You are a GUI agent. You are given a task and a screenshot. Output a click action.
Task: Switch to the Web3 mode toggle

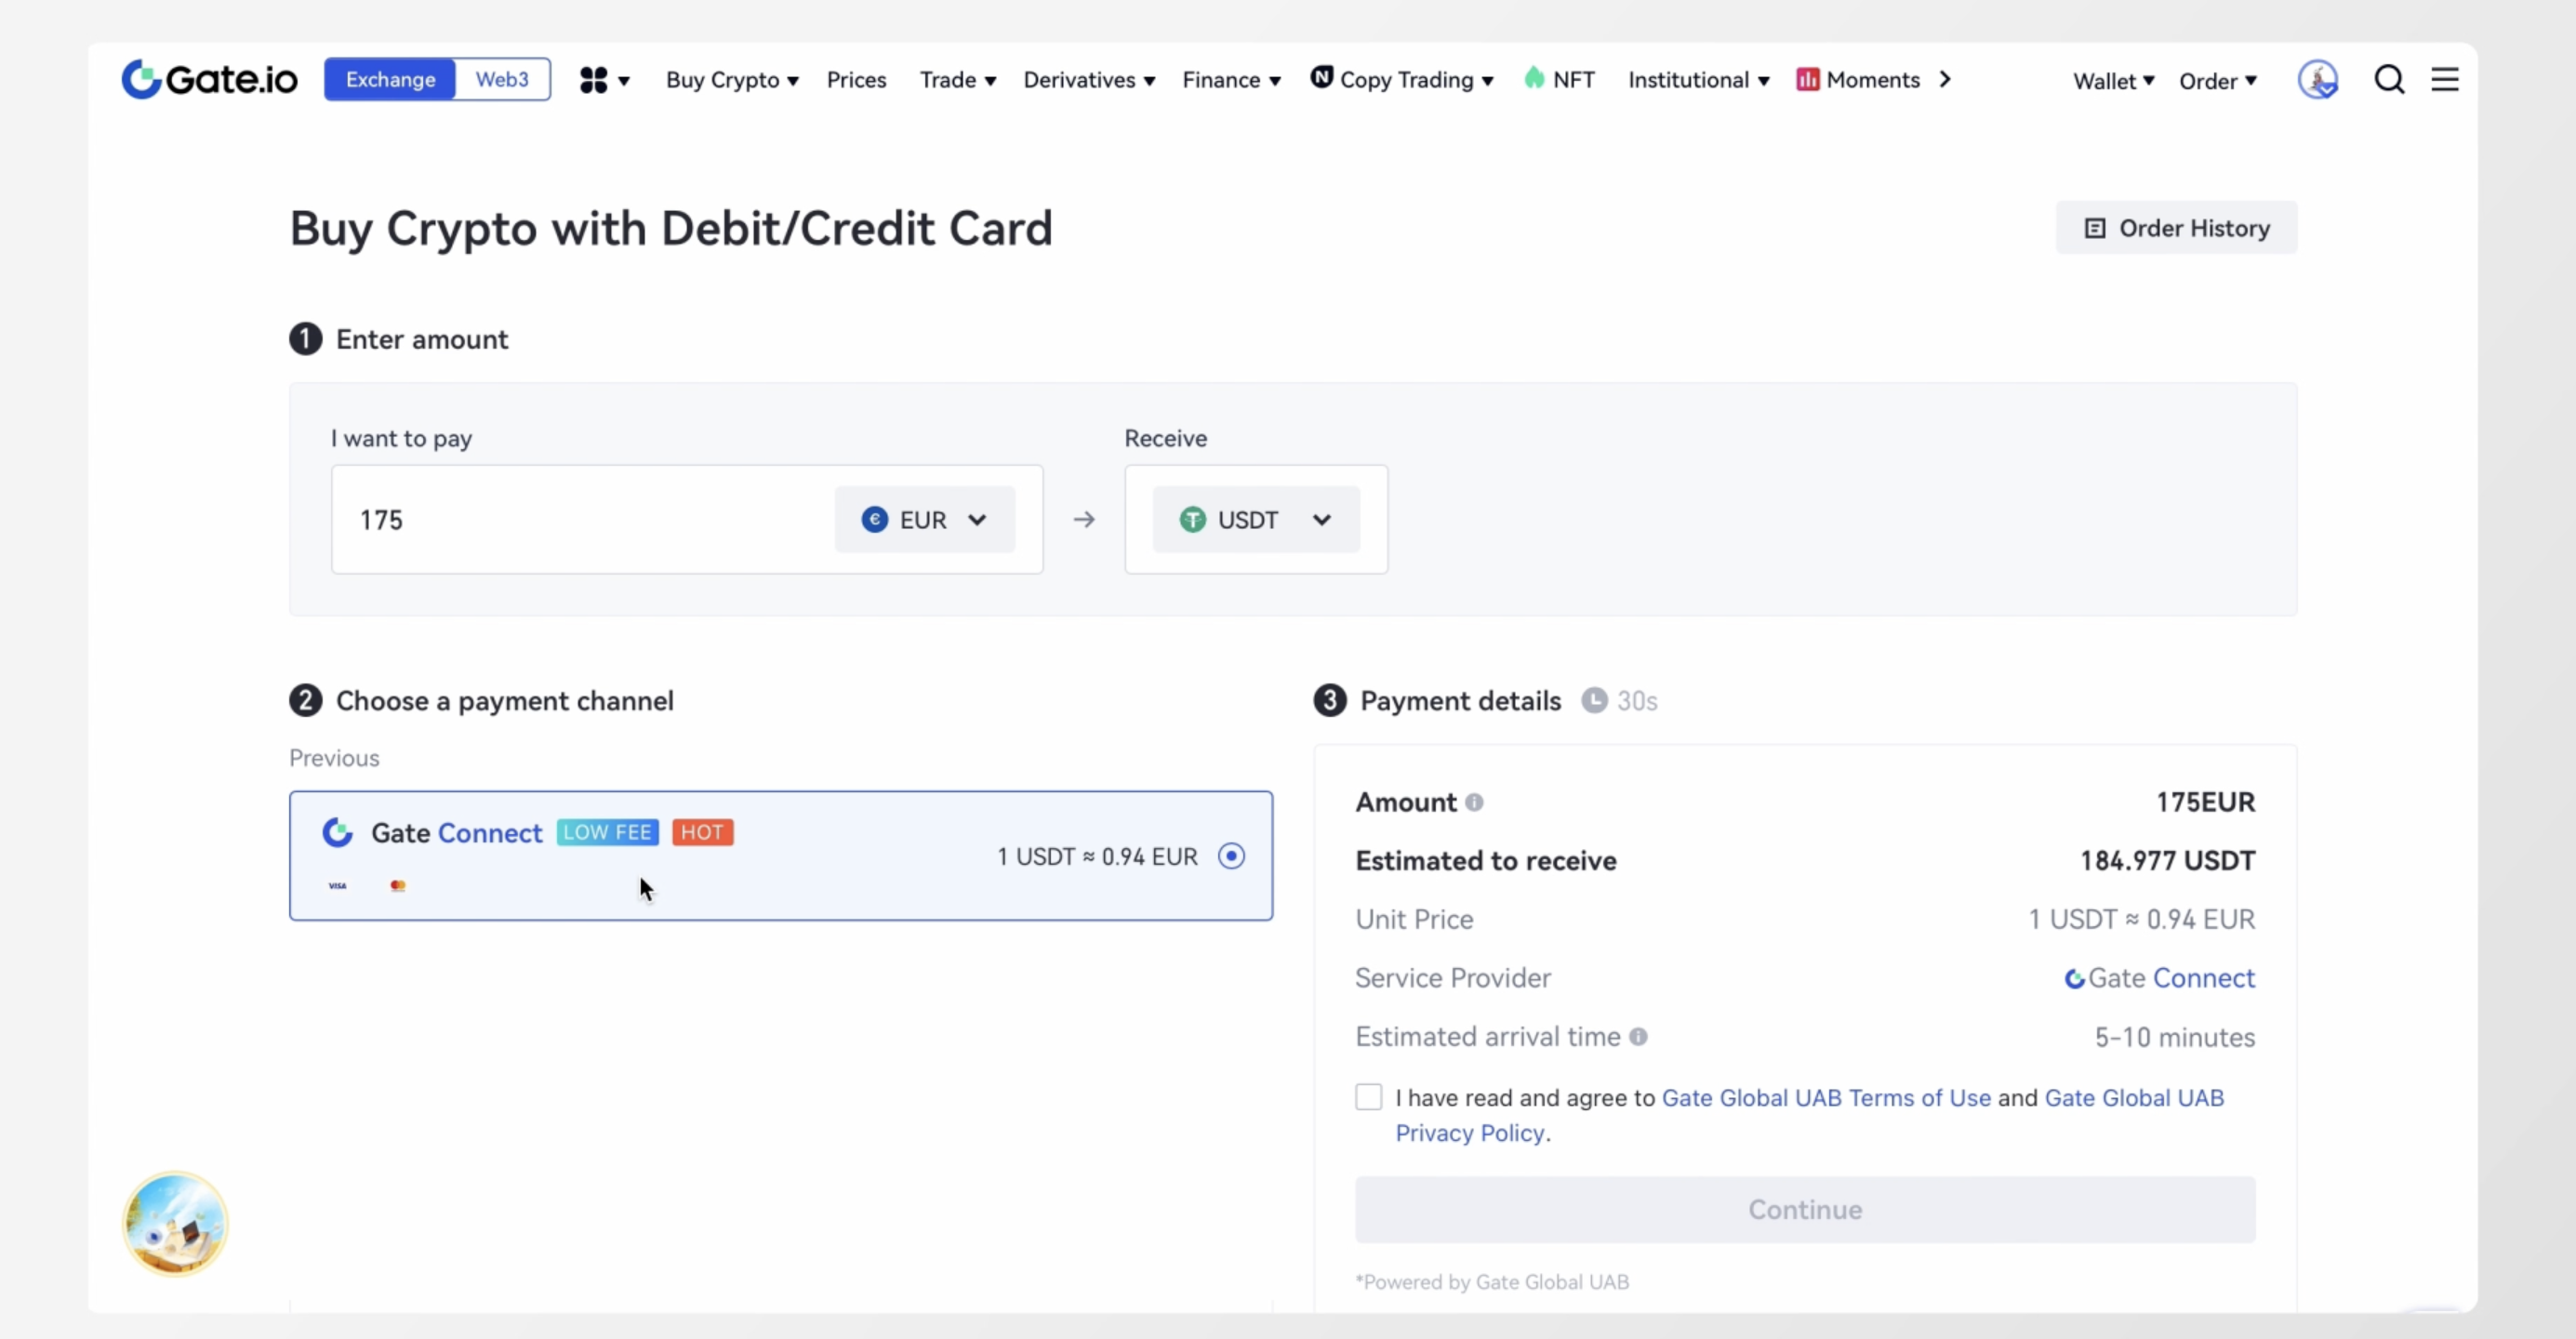(501, 79)
